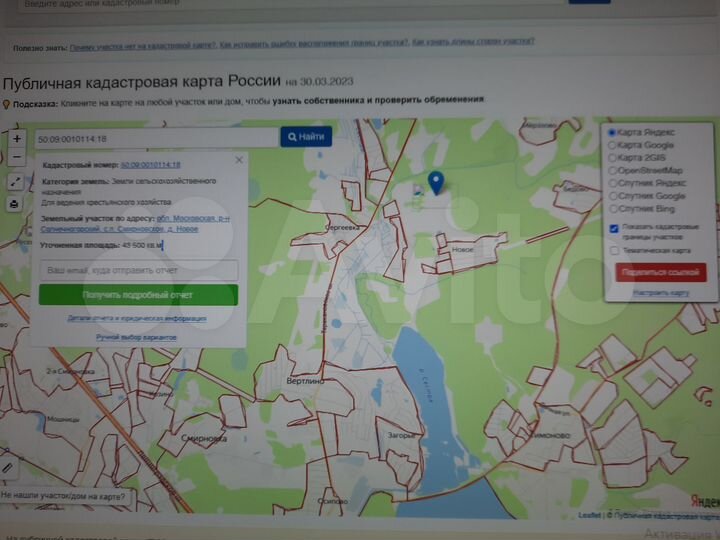Click Мошницы label on map
The height and width of the screenshot is (540, 720).
click(x=63, y=419)
